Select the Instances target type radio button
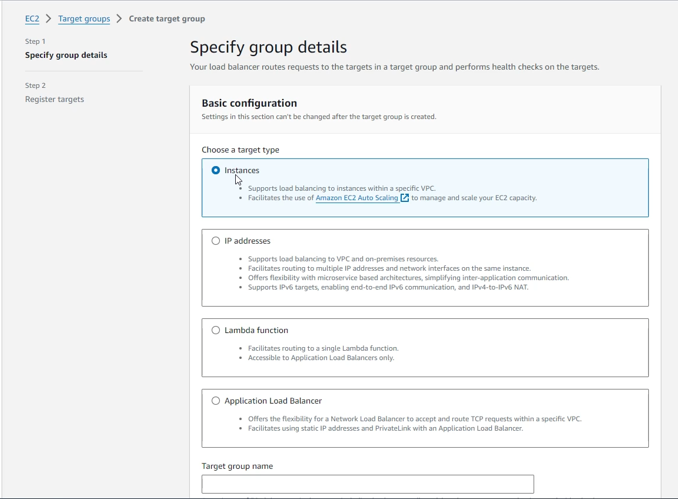This screenshot has width=678, height=499. [216, 171]
